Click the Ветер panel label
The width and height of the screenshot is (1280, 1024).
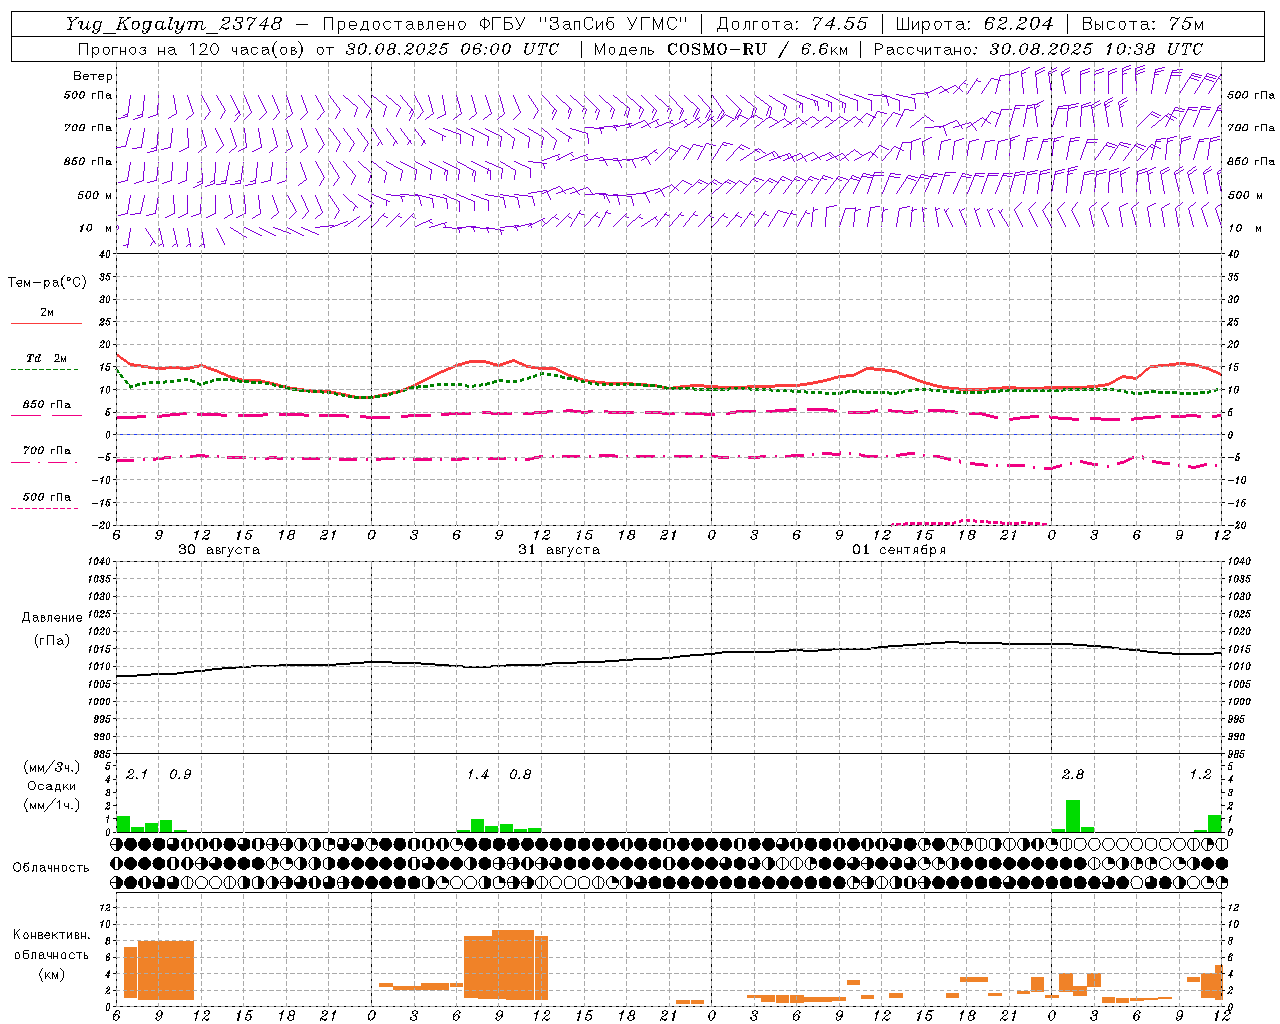[93, 76]
